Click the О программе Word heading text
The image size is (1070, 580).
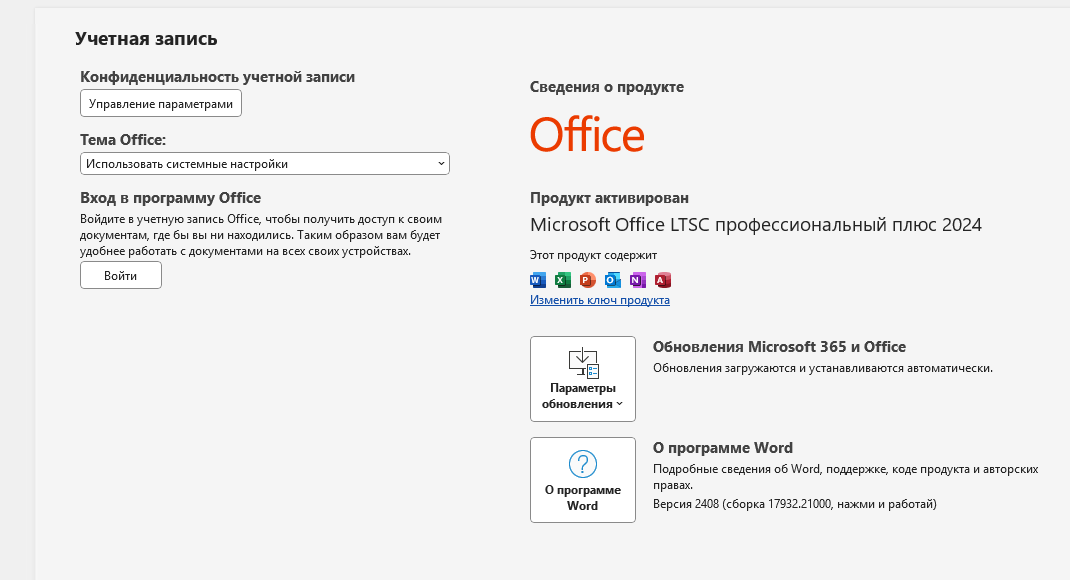pos(723,448)
